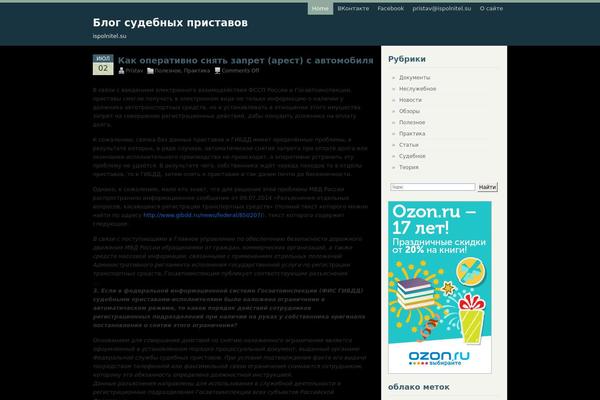The height and width of the screenshot is (400, 600).
Task: Open the Ozon.ru 17 лет banner ad
Action: (x=440, y=287)
